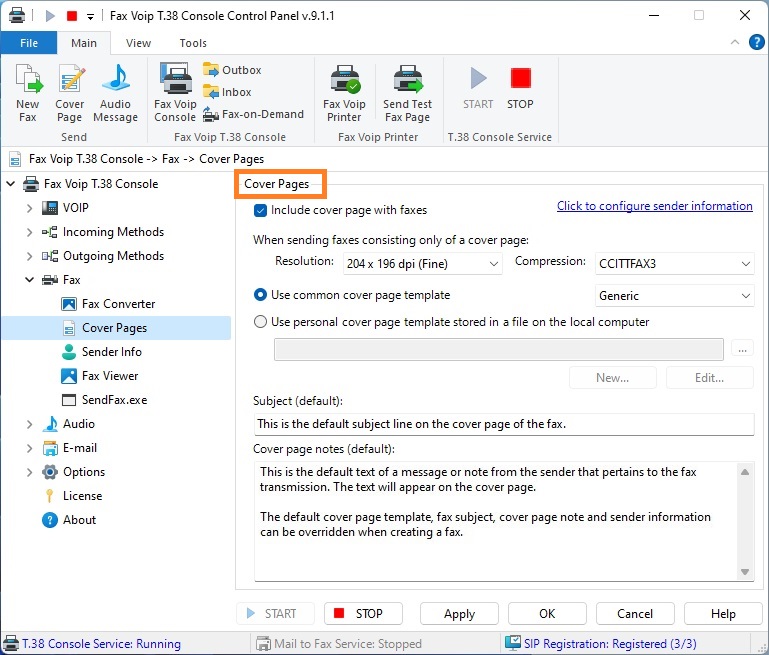Switch to the View ribbon tab
Viewport: 769px width, 655px height.
138,43
